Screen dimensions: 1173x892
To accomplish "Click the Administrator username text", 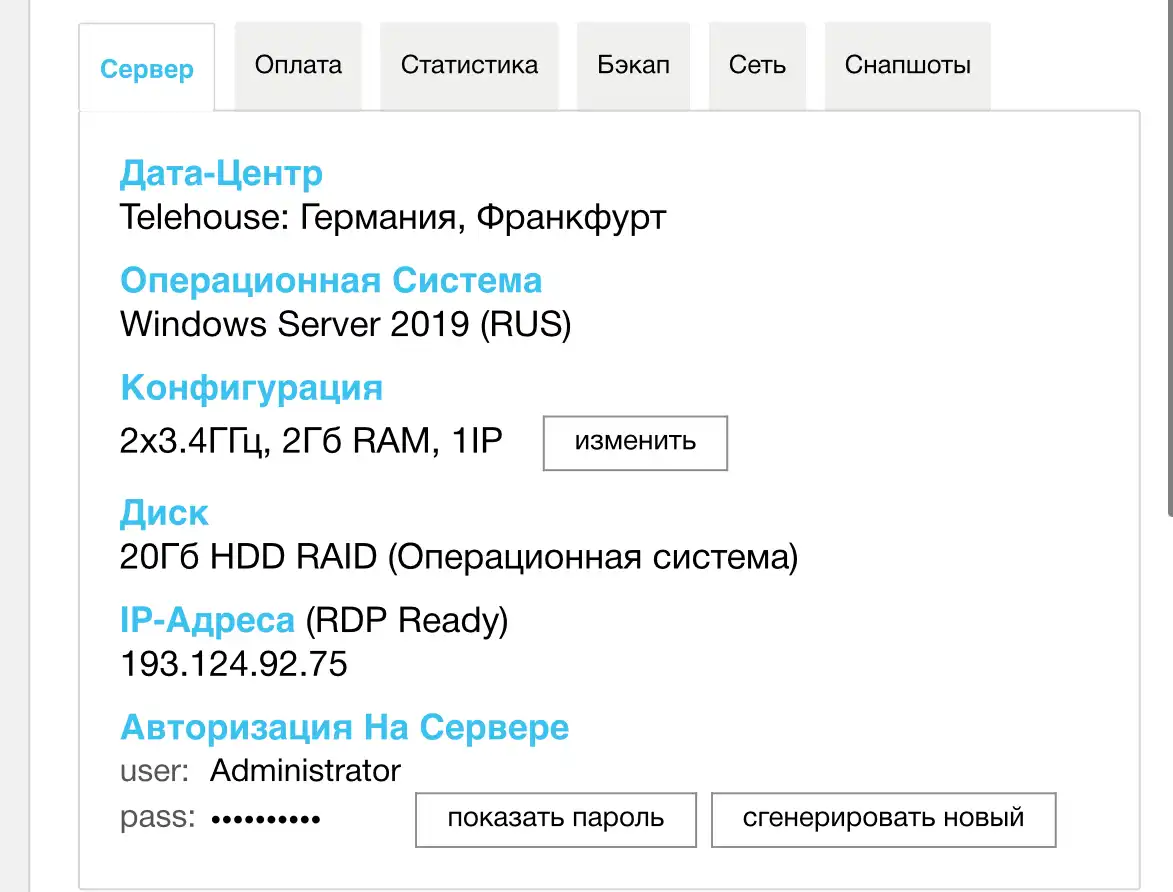I will point(305,771).
